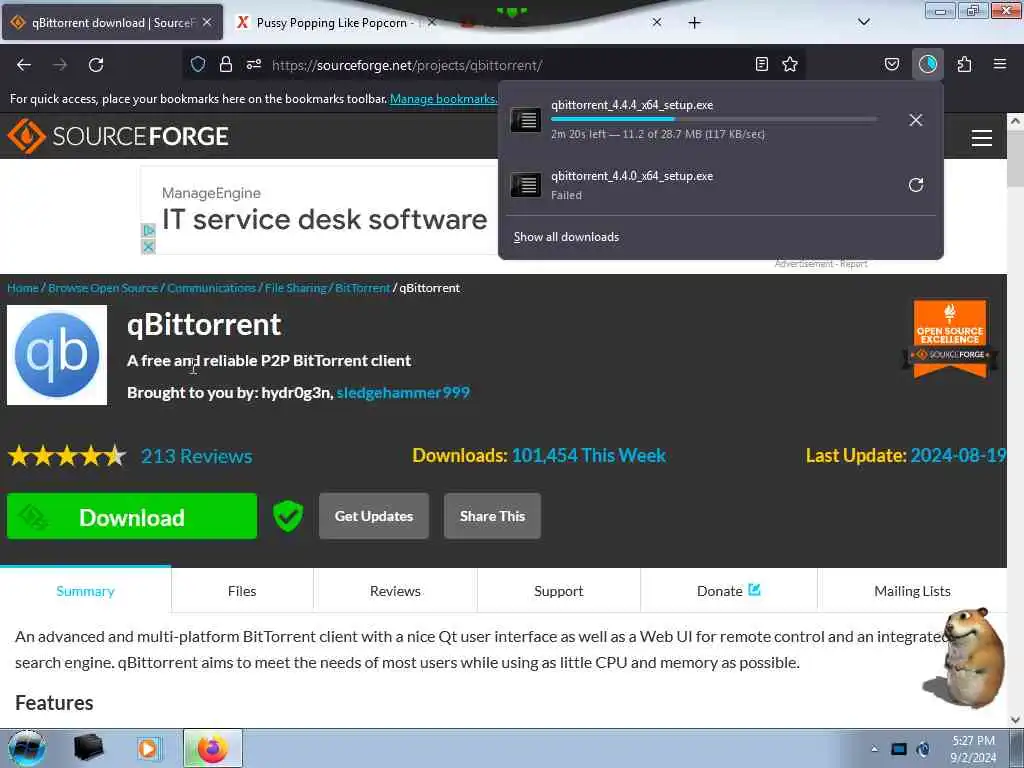Close the ad with X icon

click(x=148, y=247)
